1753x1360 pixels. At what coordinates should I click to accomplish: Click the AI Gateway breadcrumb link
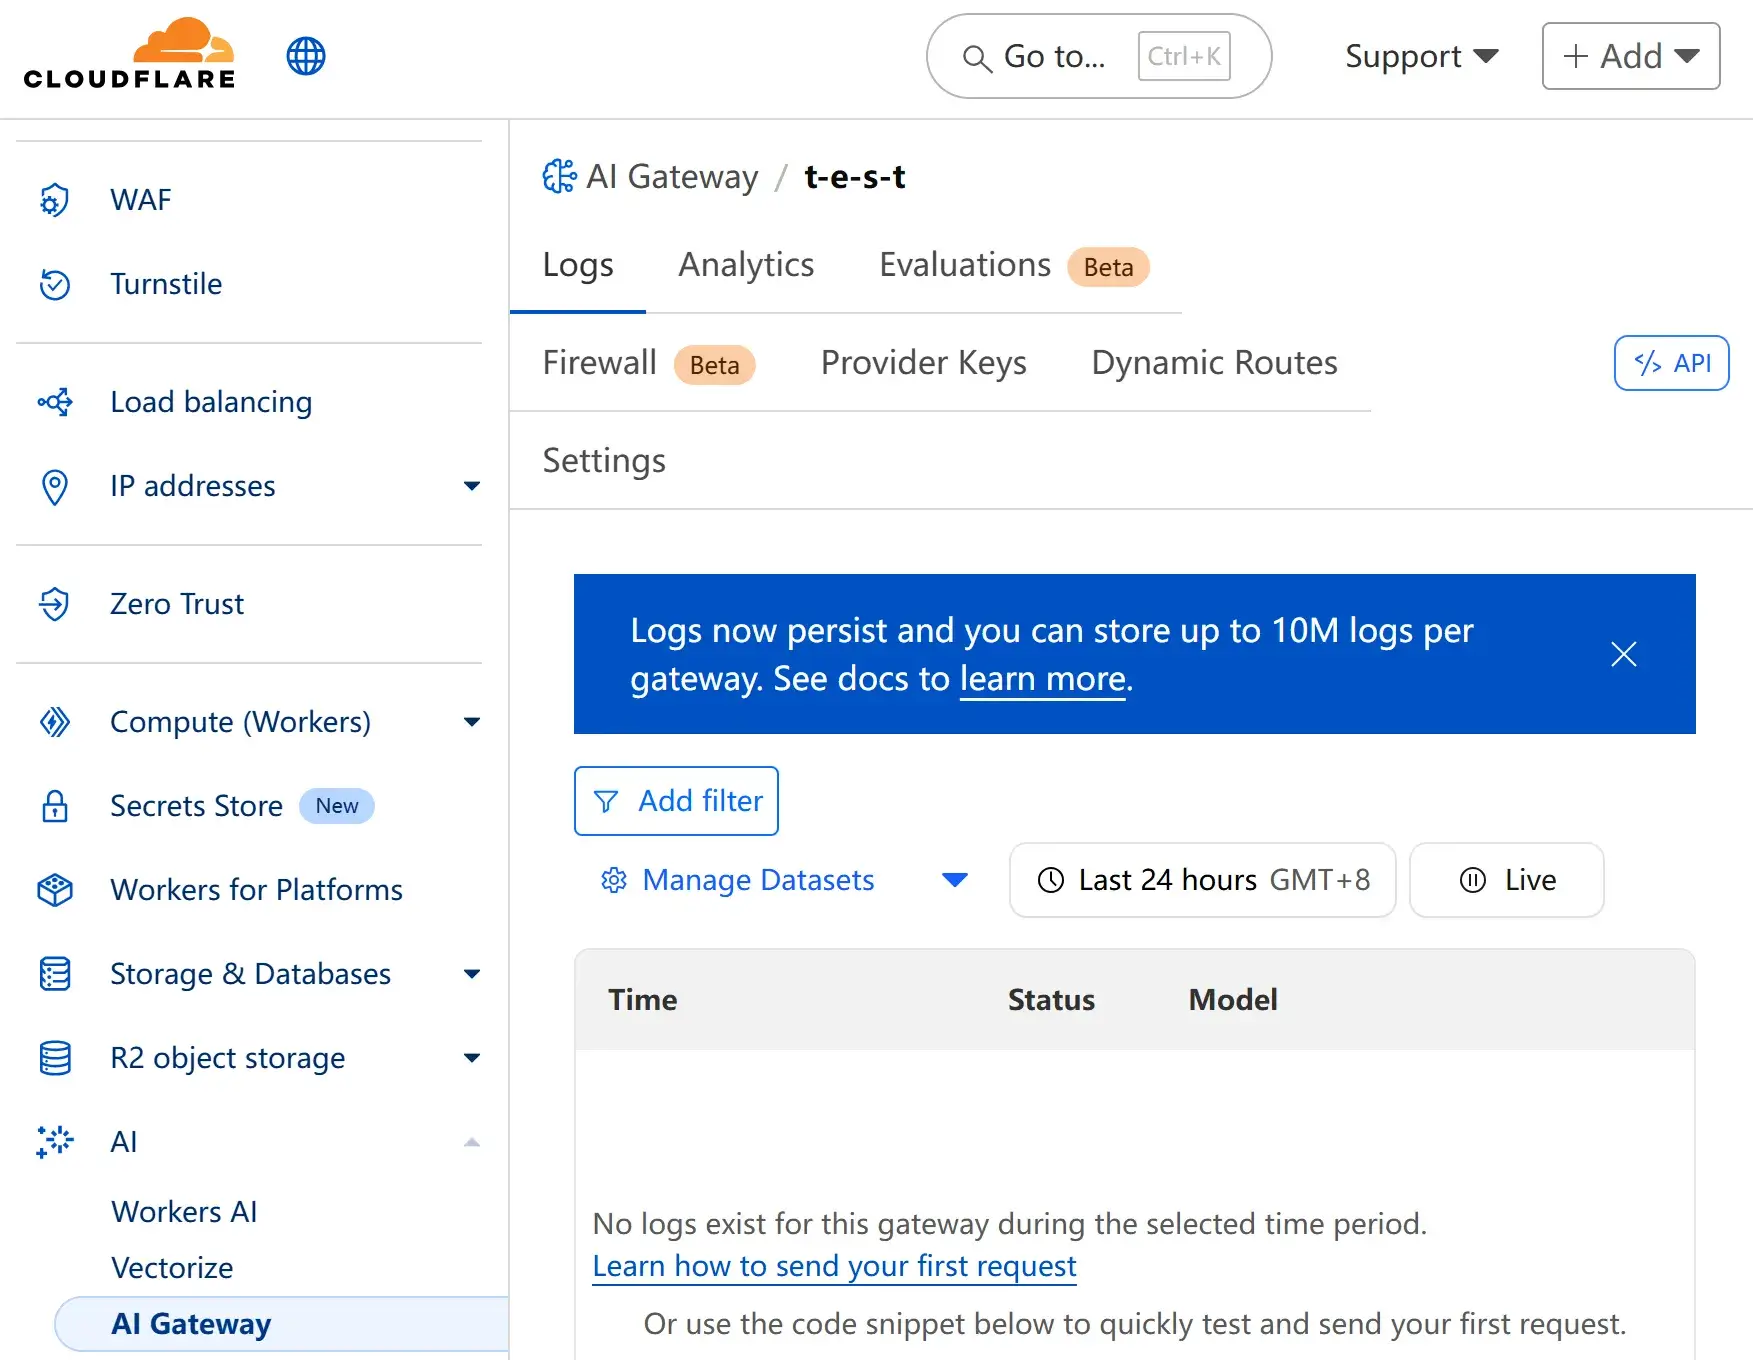click(x=672, y=177)
